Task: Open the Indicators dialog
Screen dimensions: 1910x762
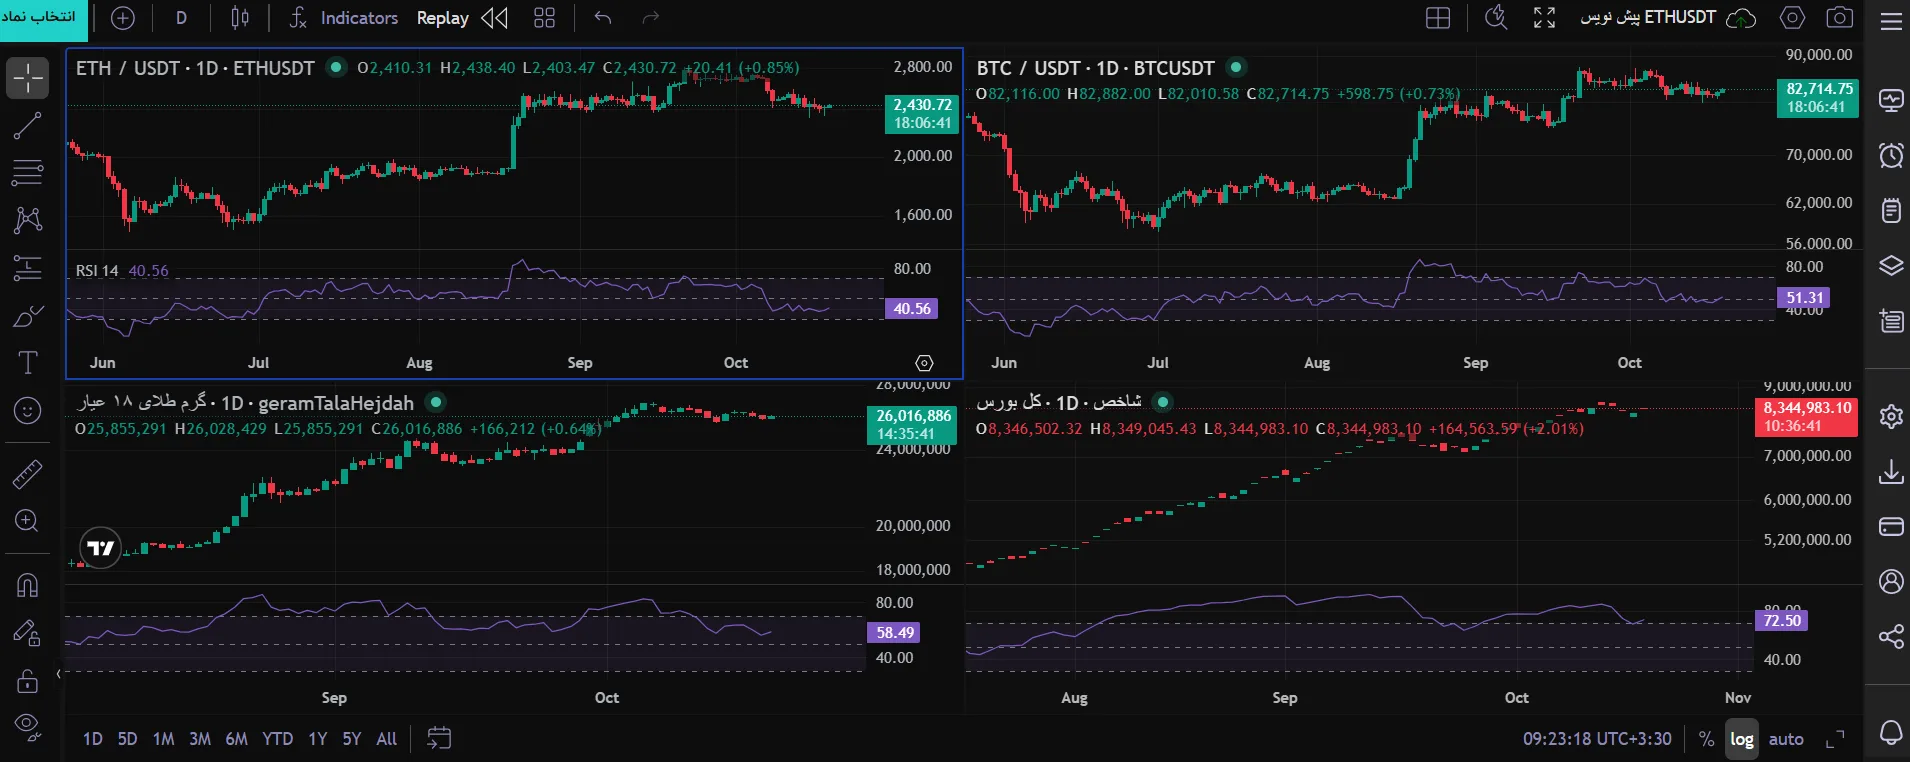Action: 343,18
